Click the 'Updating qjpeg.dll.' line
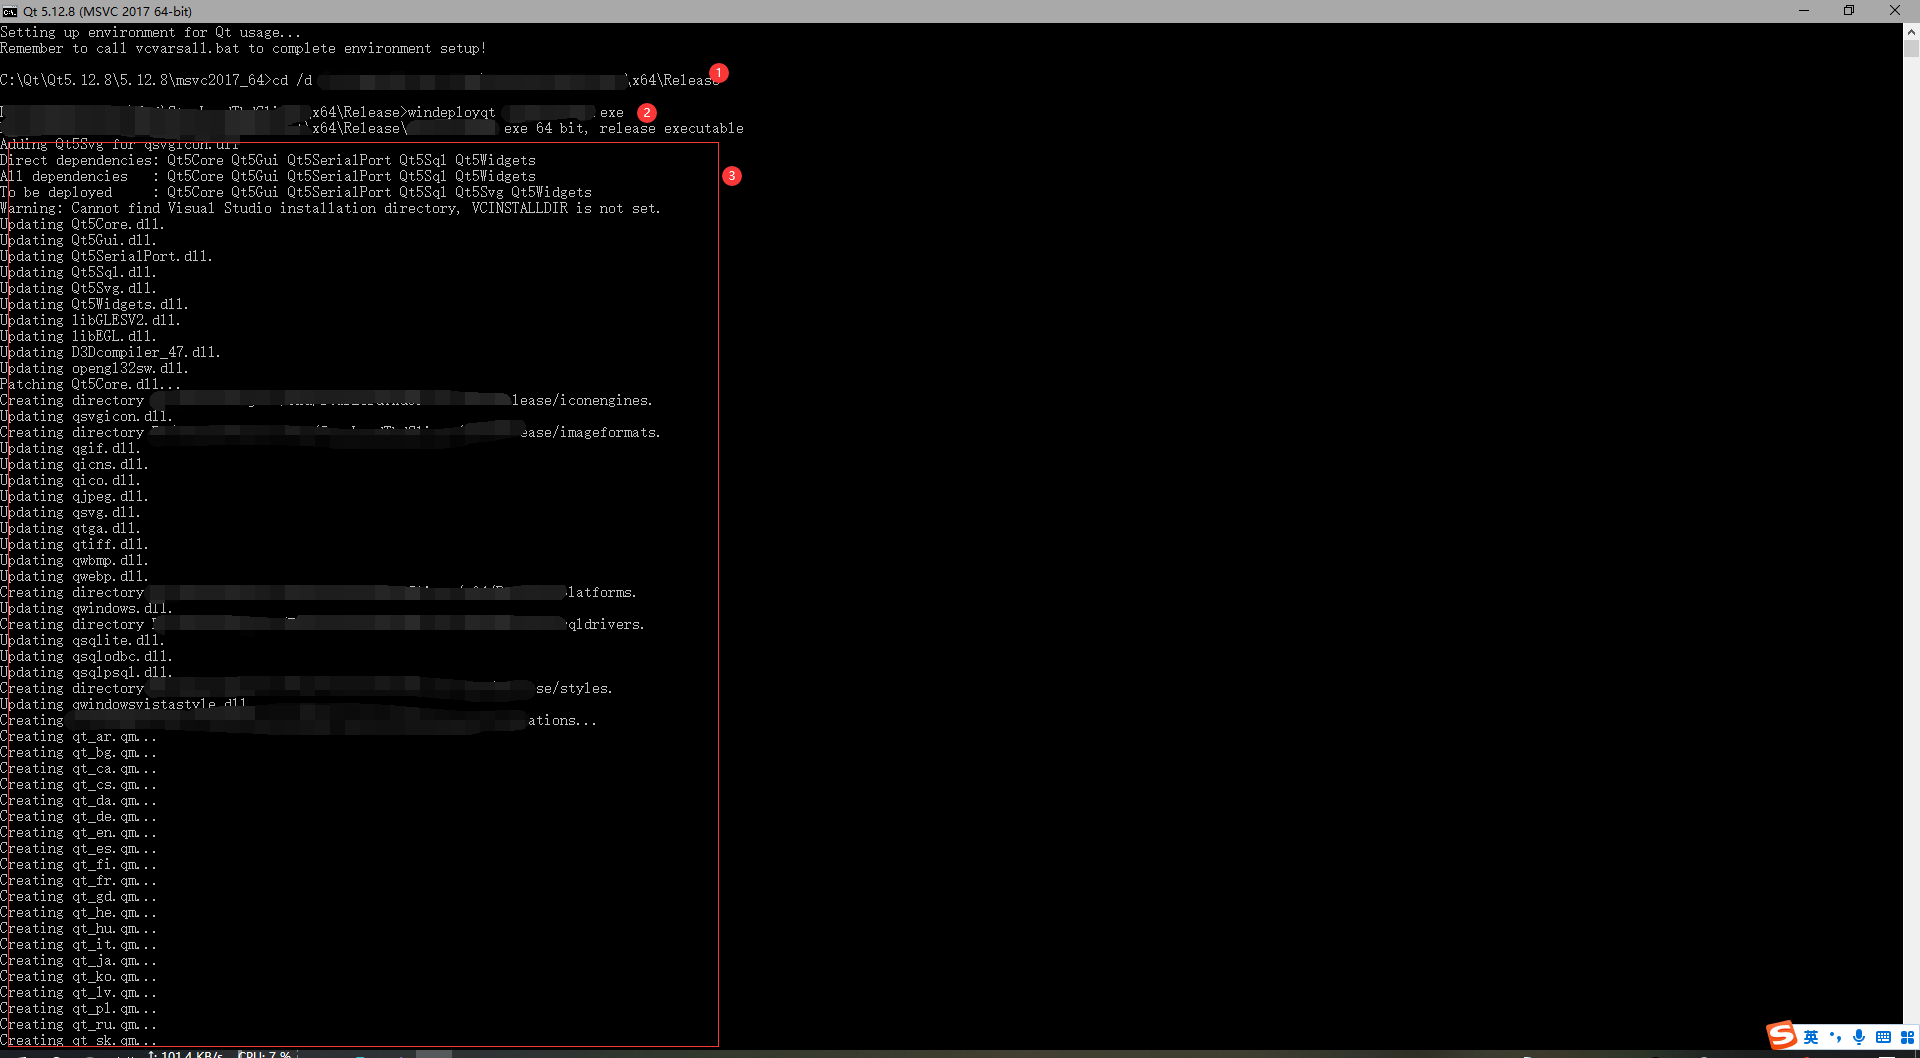The width and height of the screenshot is (1920, 1058). 74,497
